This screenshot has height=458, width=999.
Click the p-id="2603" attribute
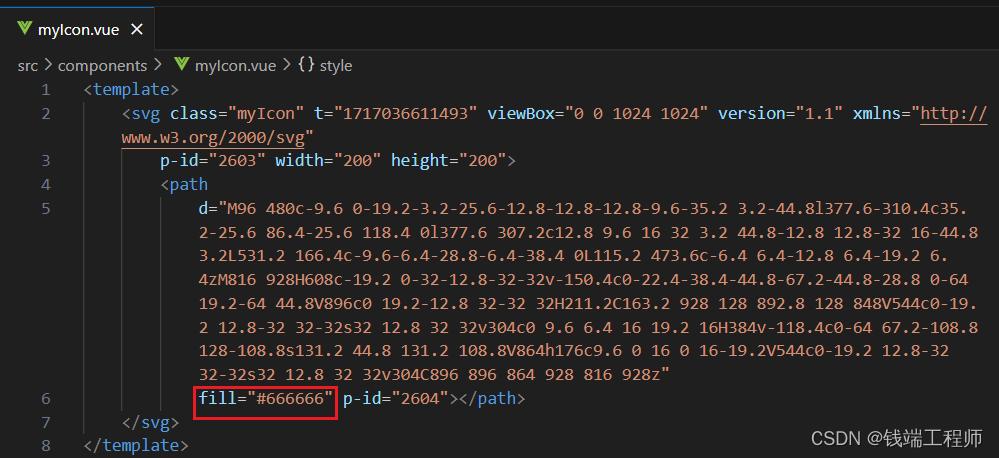(213, 161)
